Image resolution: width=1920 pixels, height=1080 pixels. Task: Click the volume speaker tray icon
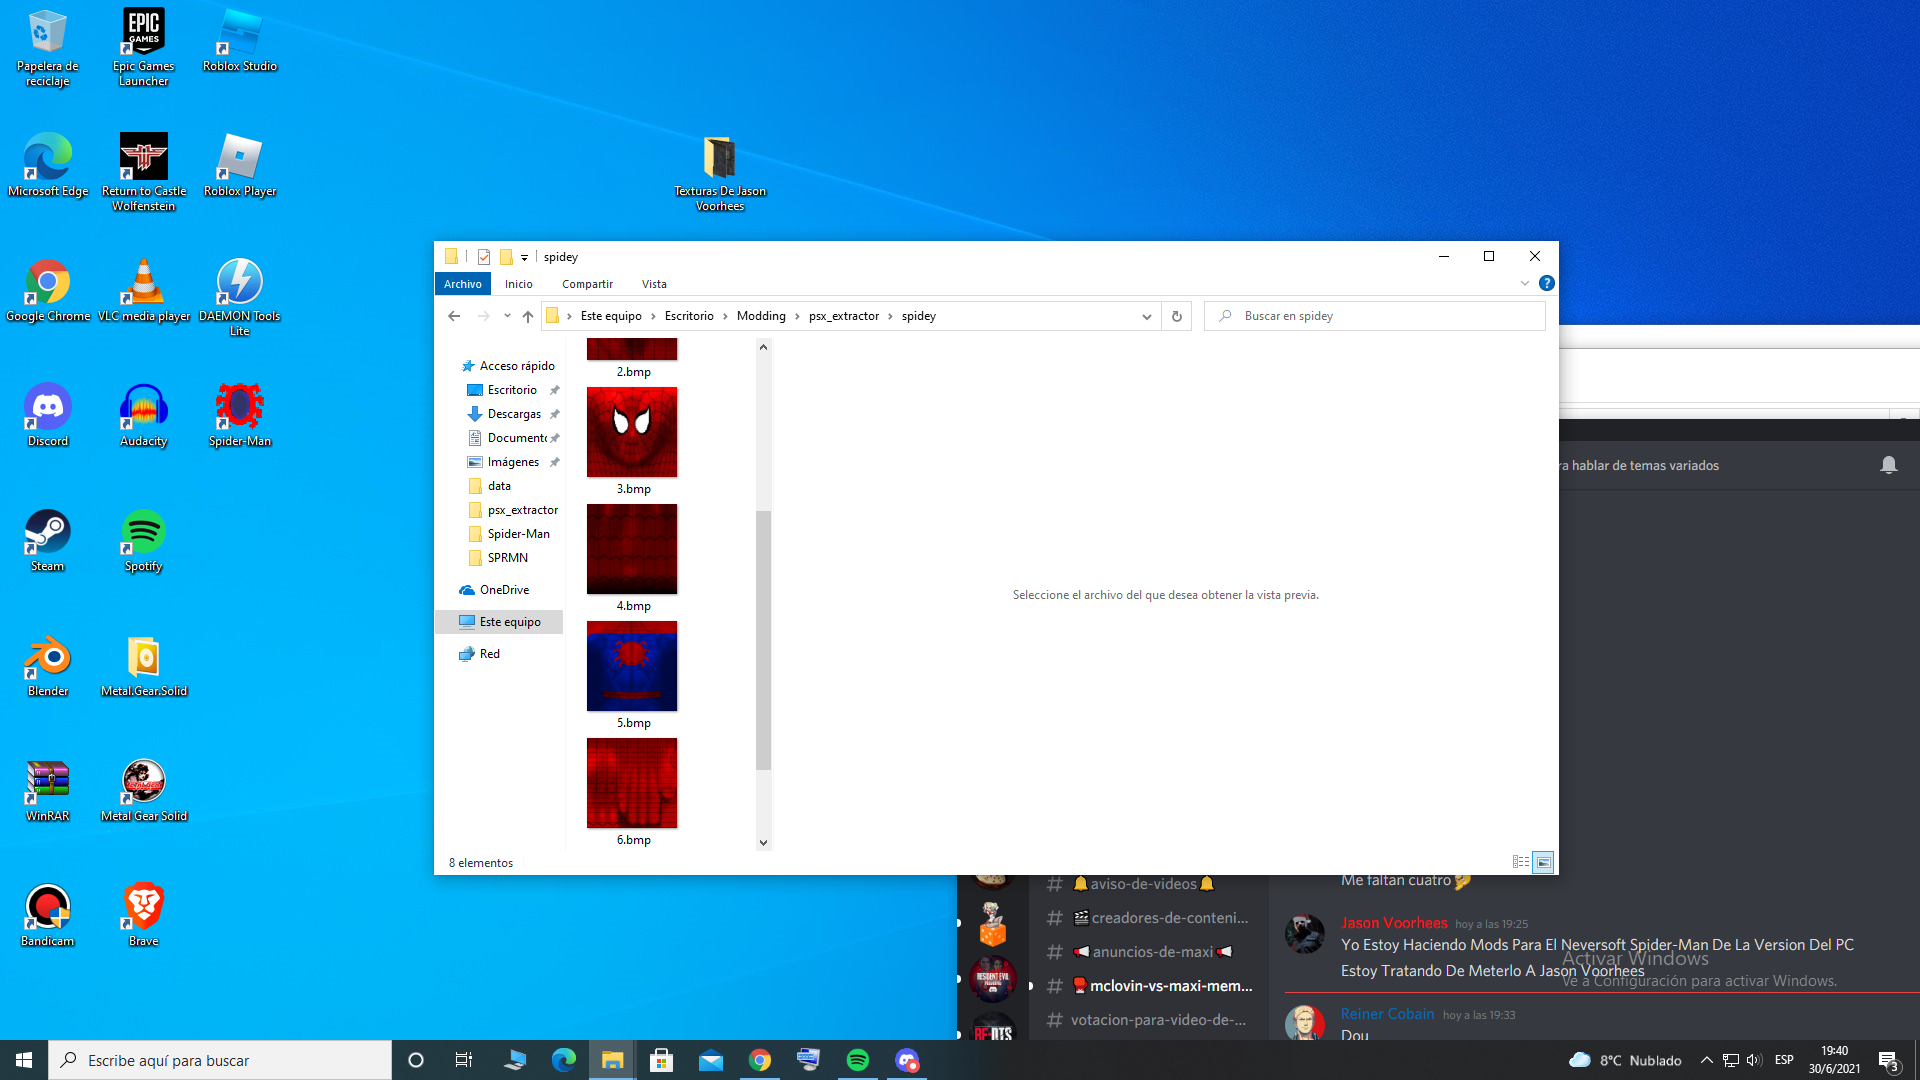coord(1754,1060)
